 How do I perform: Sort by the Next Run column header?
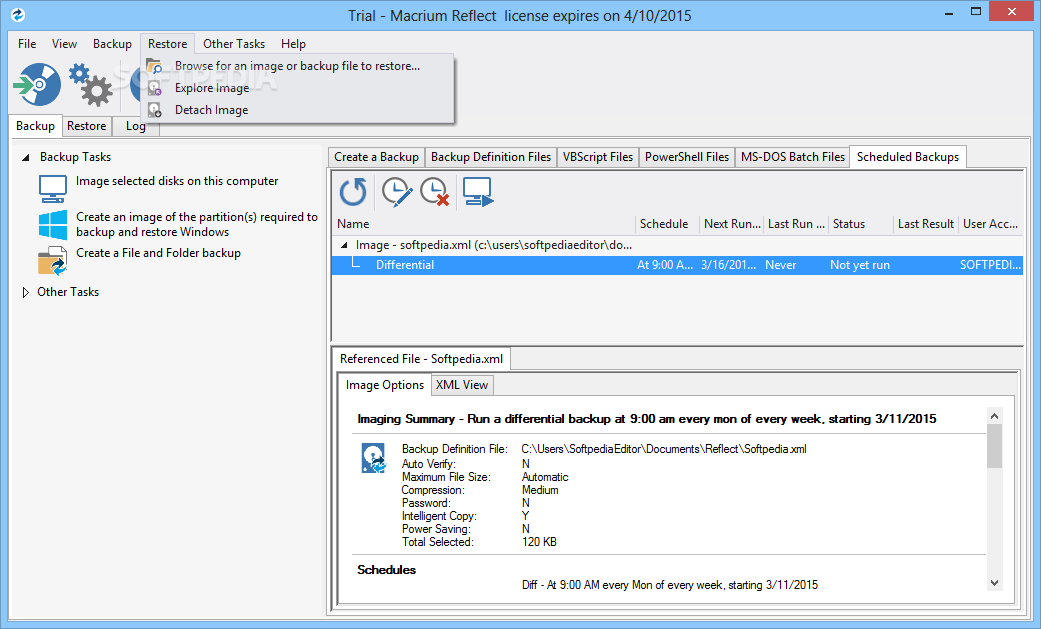coord(732,224)
